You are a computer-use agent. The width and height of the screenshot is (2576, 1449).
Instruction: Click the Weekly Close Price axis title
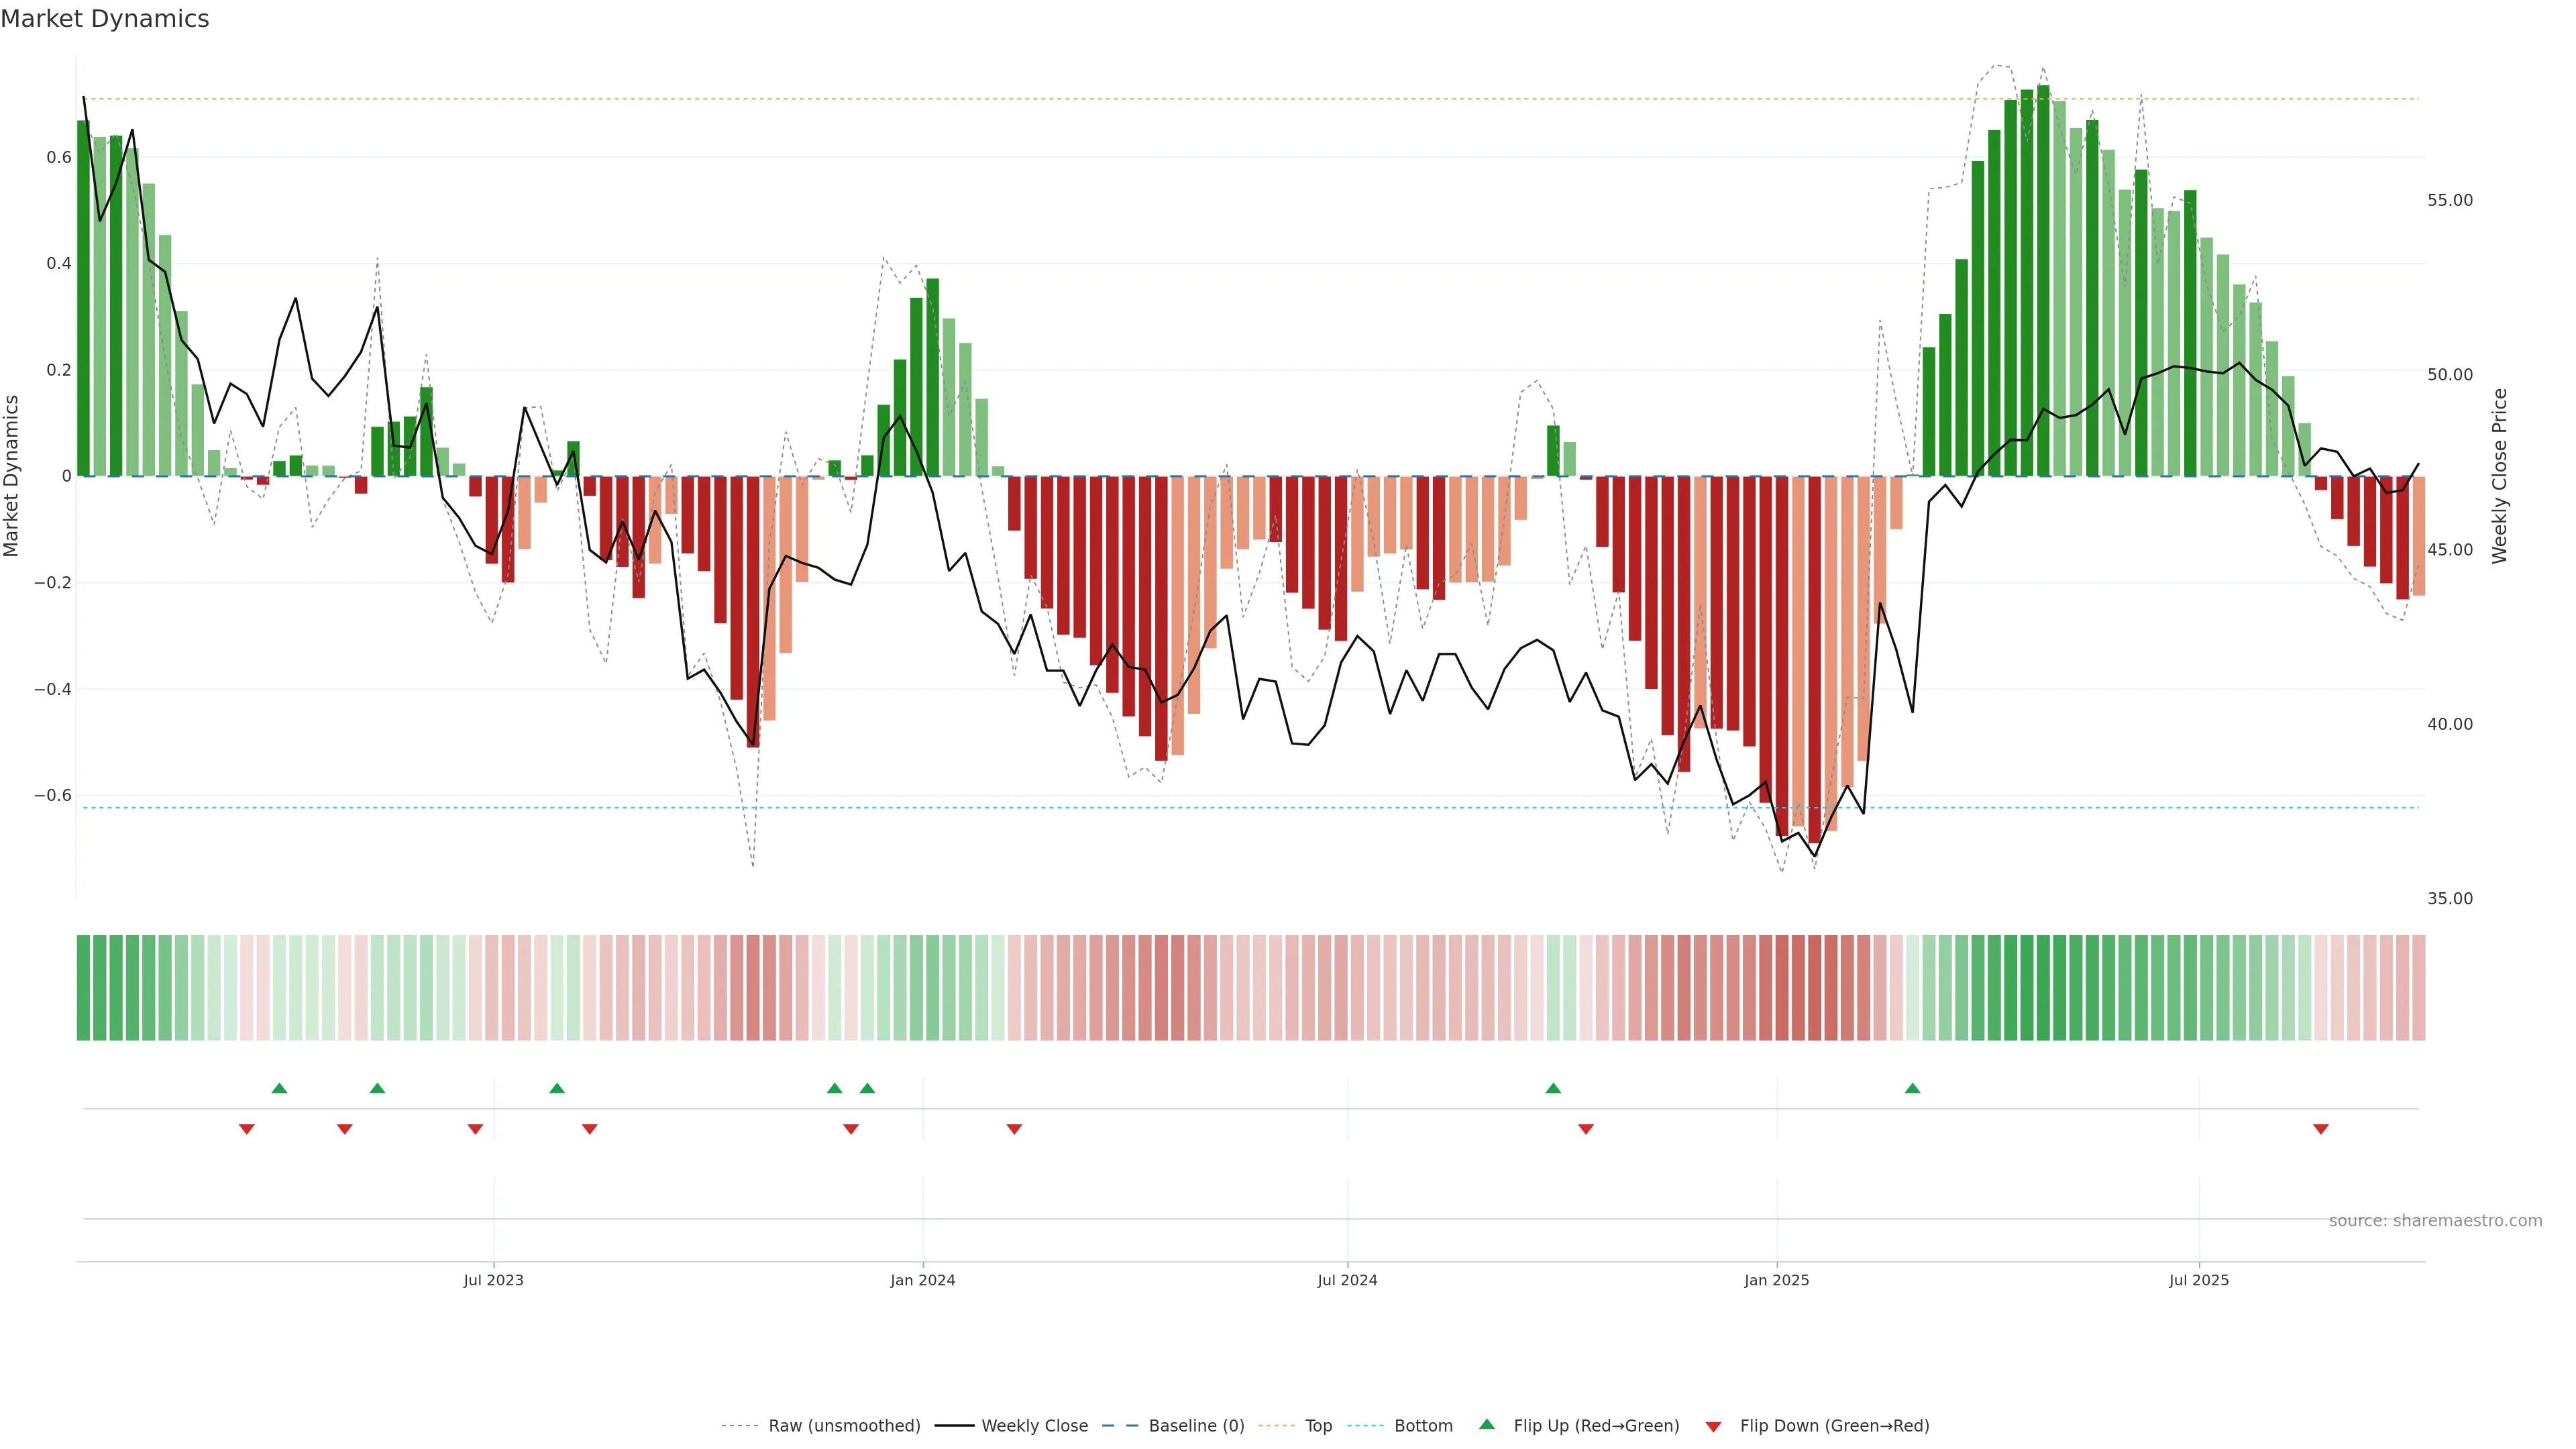(x=2499, y=476)
